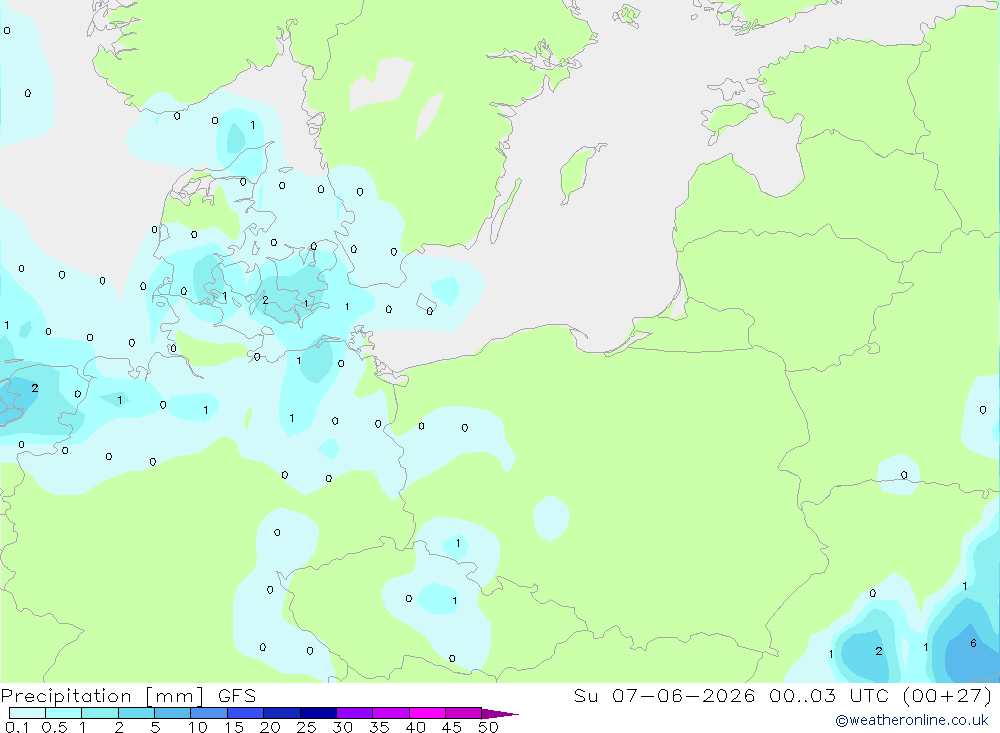Click the legend scale label "45"

coord(452,727)
